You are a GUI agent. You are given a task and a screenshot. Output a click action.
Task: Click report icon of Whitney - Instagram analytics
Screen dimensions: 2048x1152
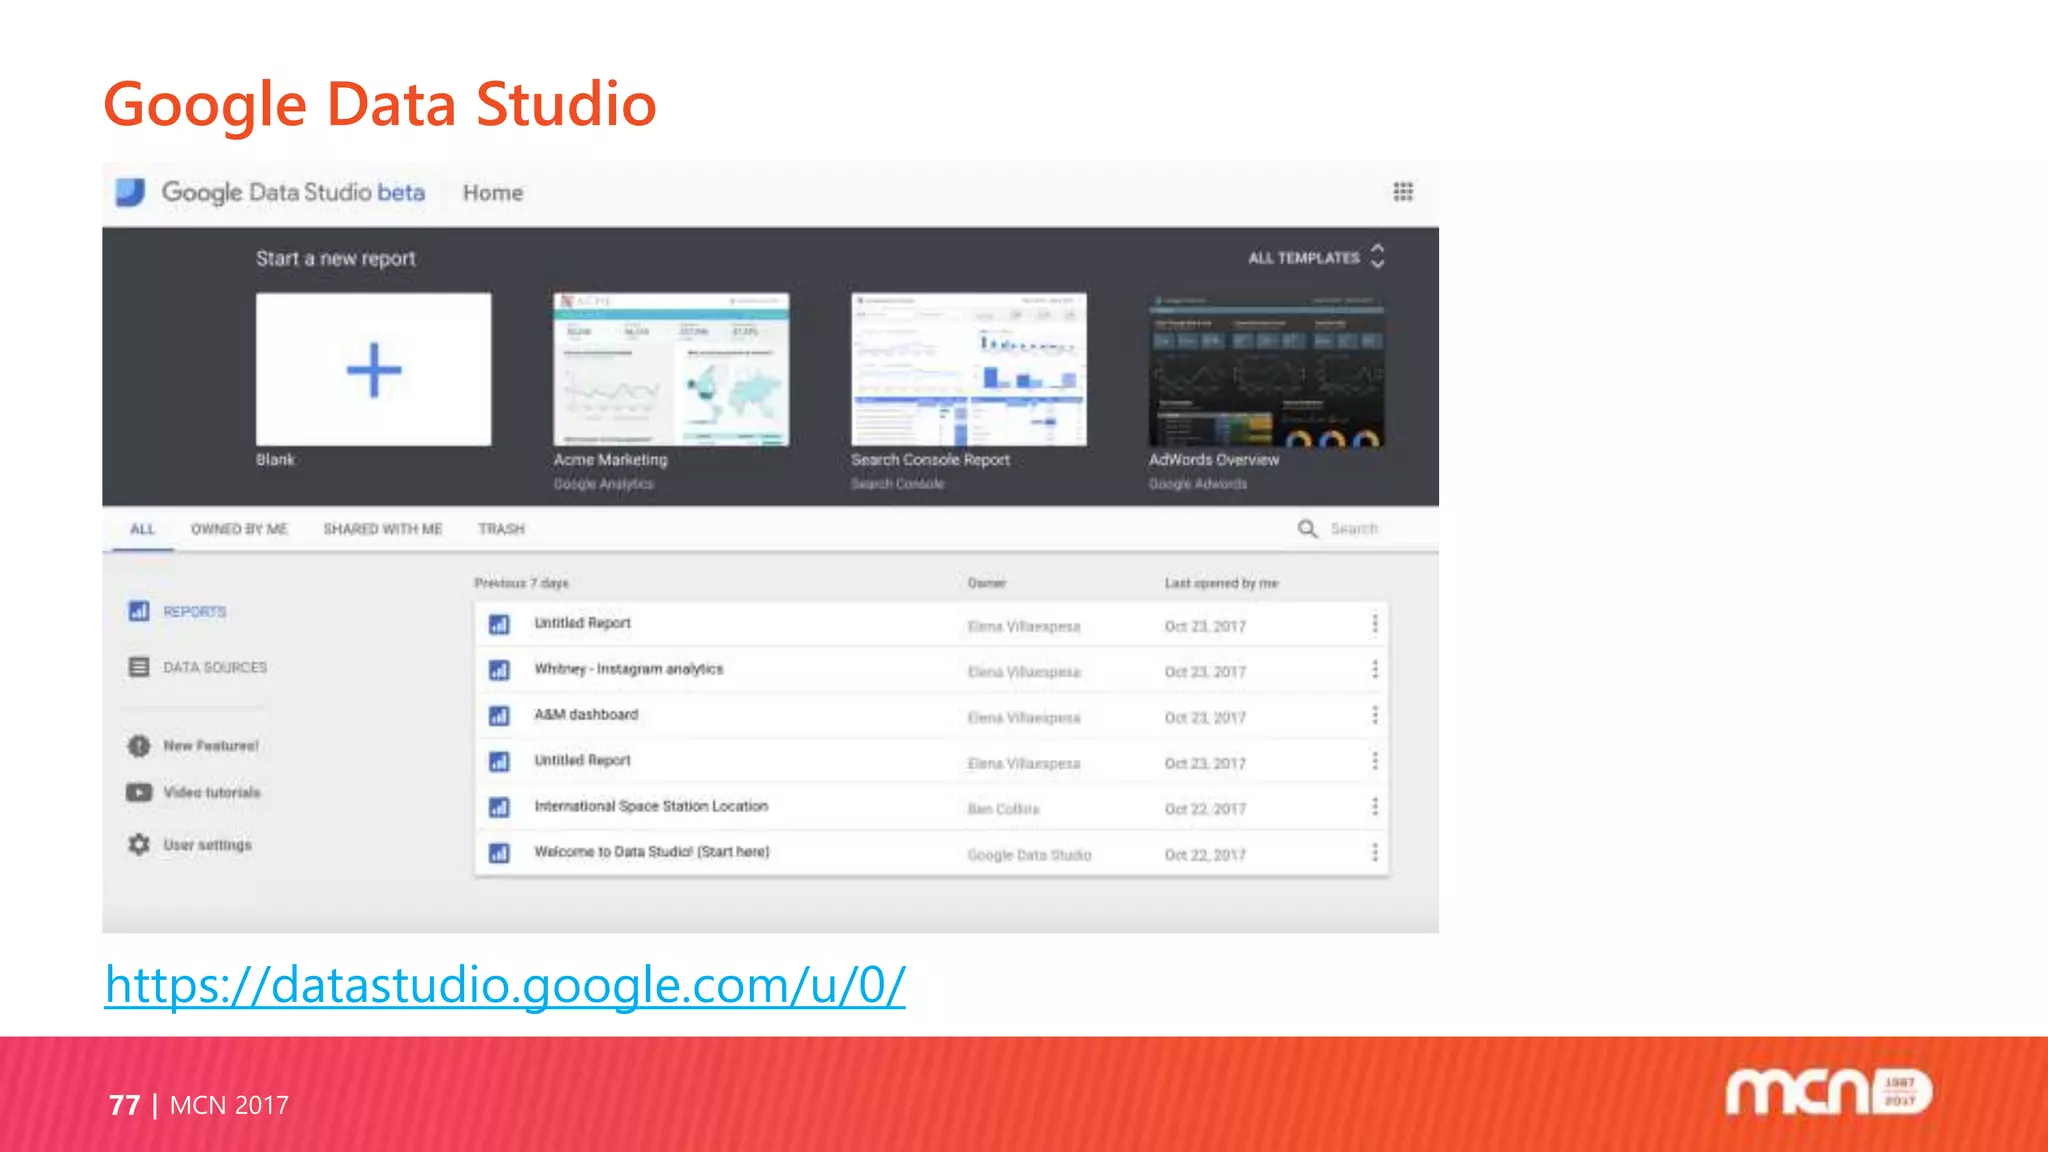499,670
